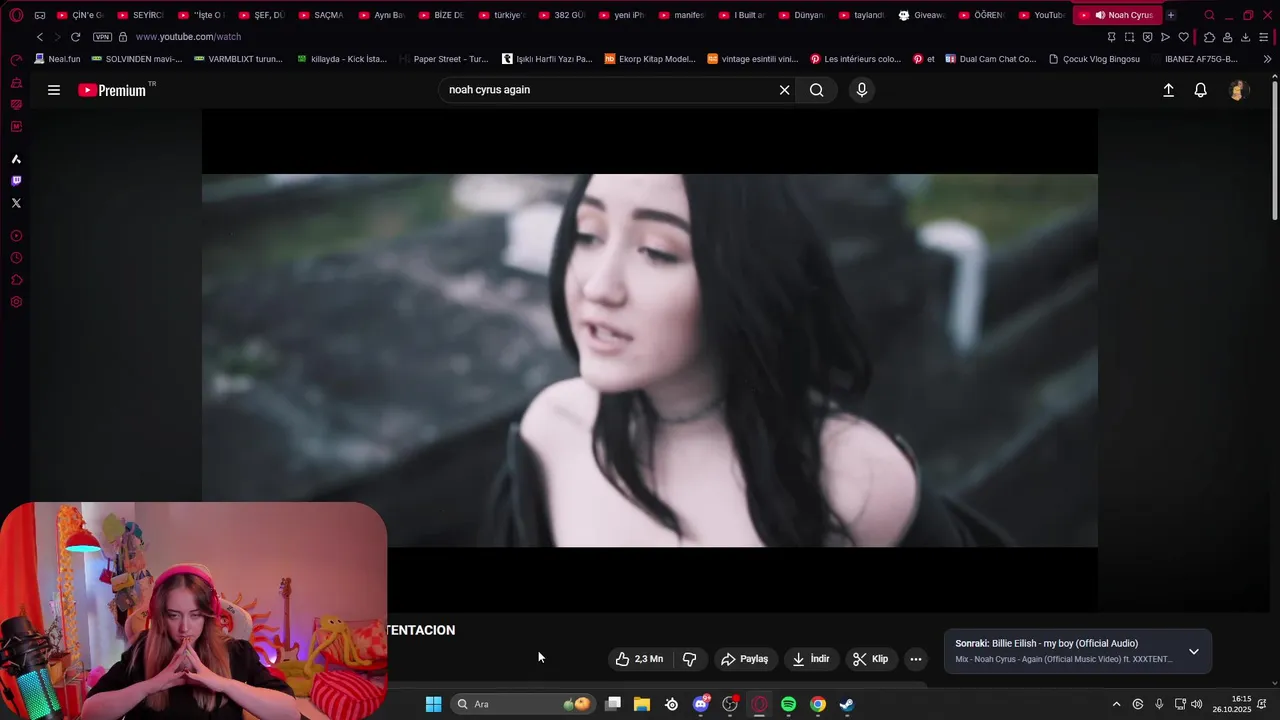This screenshot has height=720, width=1280.
Task: Show hidden system tray icons
Action: tap(1116, 704)
